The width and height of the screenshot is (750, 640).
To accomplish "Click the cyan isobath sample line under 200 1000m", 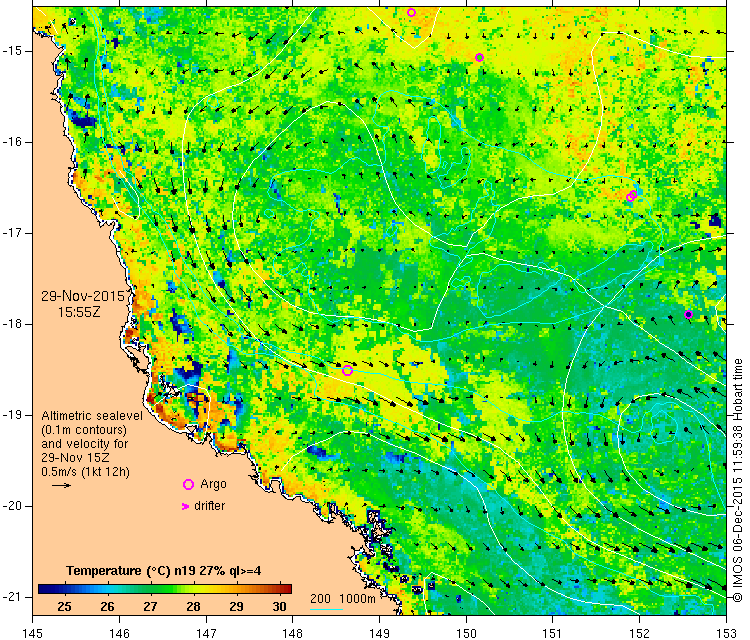I will pos(326,609).
